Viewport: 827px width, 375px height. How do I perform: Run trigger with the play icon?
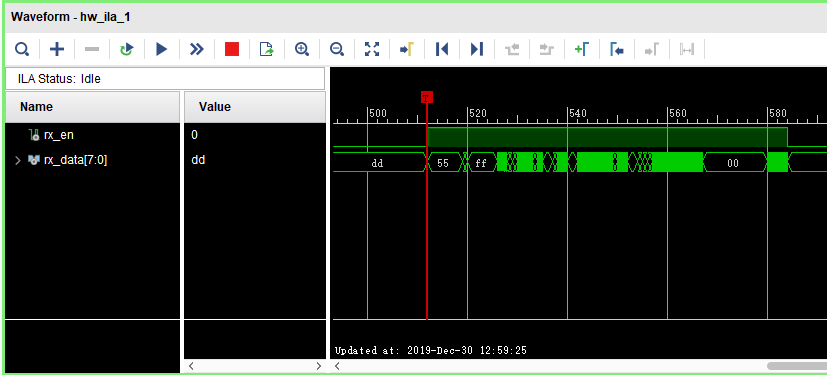point(161,50)
